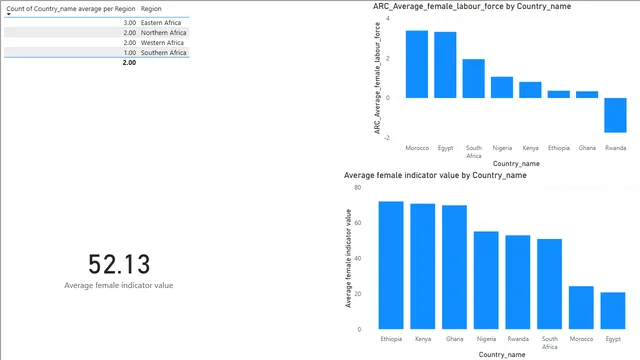The width and height of the screenshot is (640, 360).
Task: Select the Ethiopia bar in the indicator value chart
Action: tap(391, 265)
